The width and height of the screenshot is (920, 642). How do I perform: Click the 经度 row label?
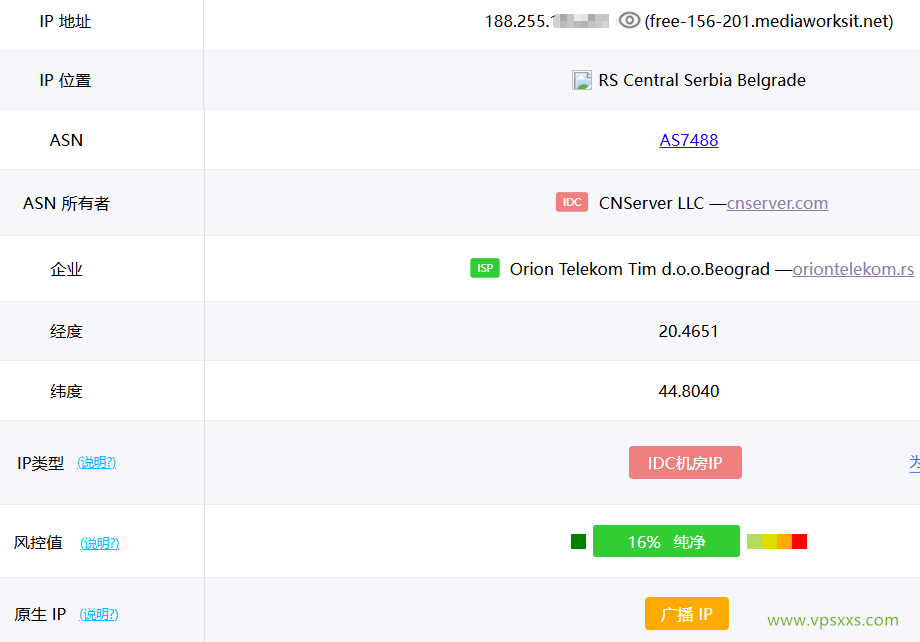pos(66,331)
